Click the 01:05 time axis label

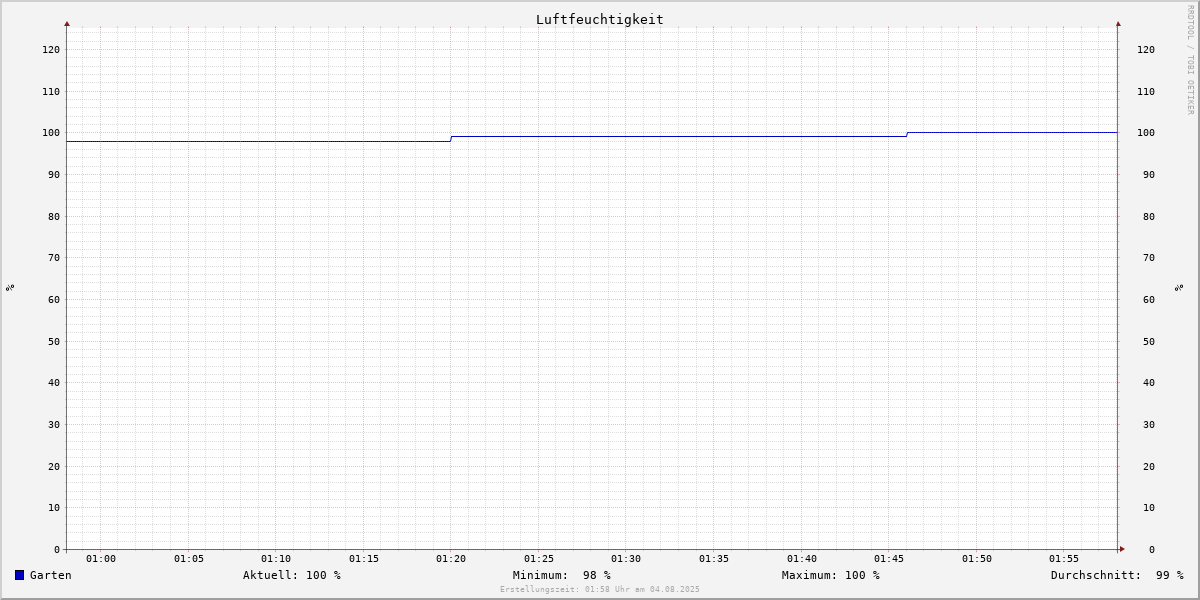click(x=189, y=559)
